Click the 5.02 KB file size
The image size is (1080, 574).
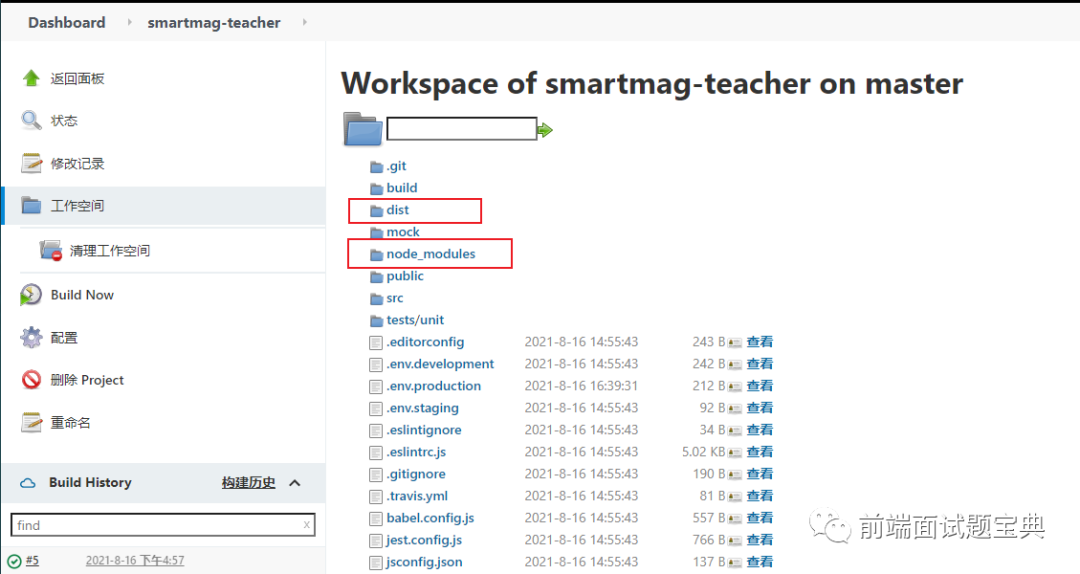(703, 453)
